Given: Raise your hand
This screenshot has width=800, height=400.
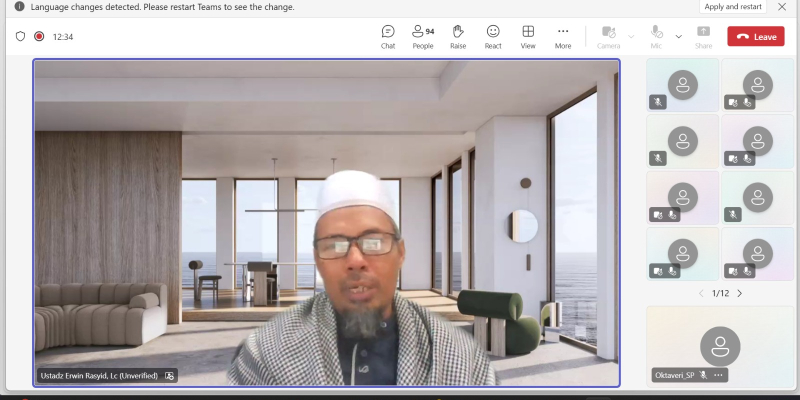Looking at the screenshot, I should tap(458, 37).
